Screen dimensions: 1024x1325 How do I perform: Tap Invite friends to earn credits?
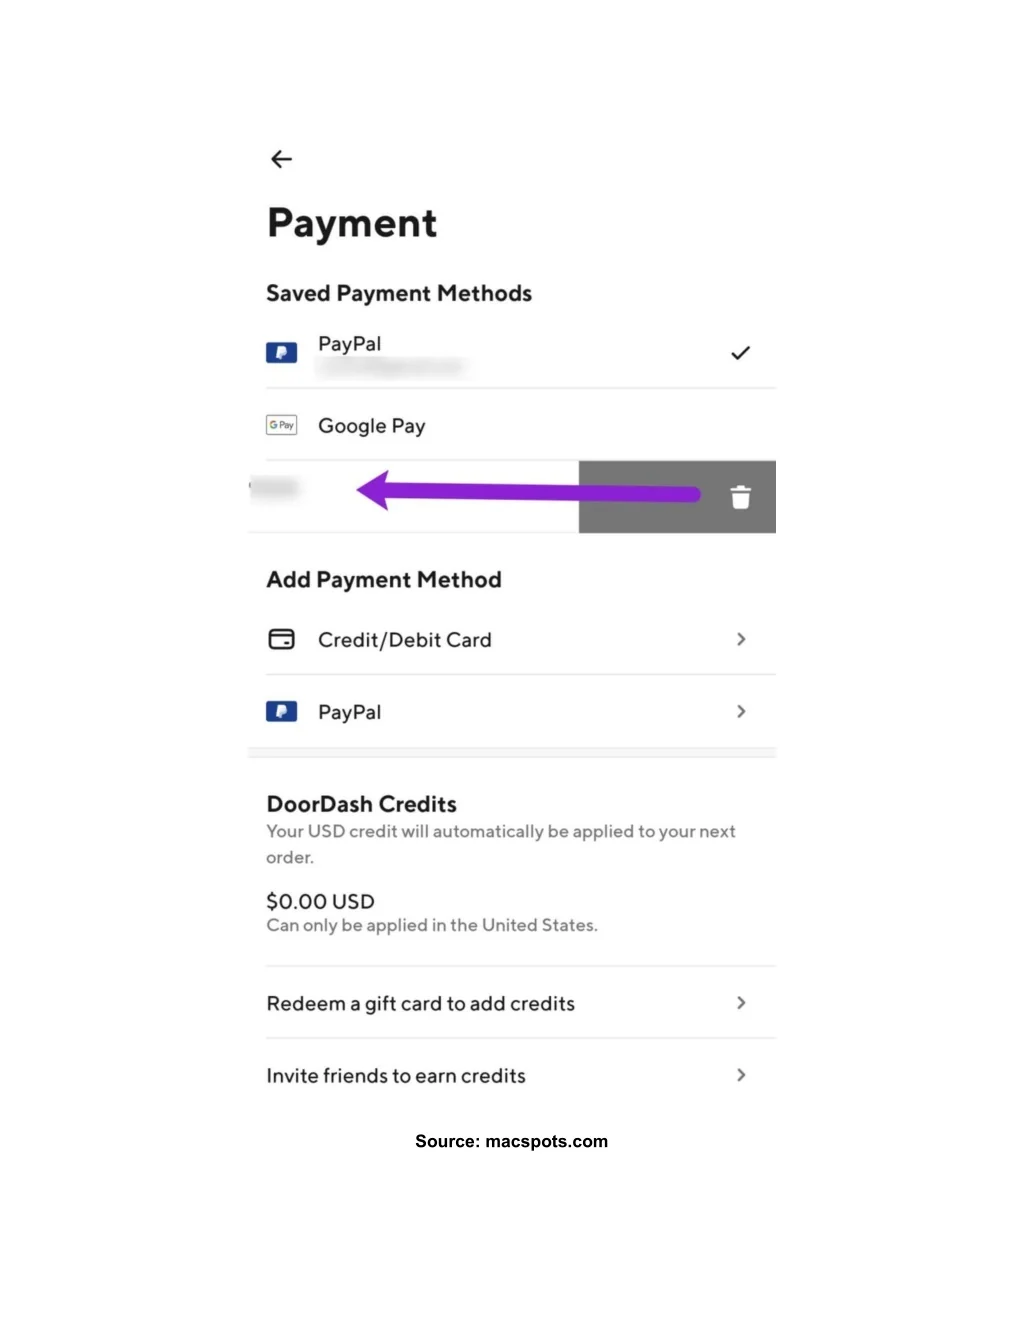(x=396, y=1076)
